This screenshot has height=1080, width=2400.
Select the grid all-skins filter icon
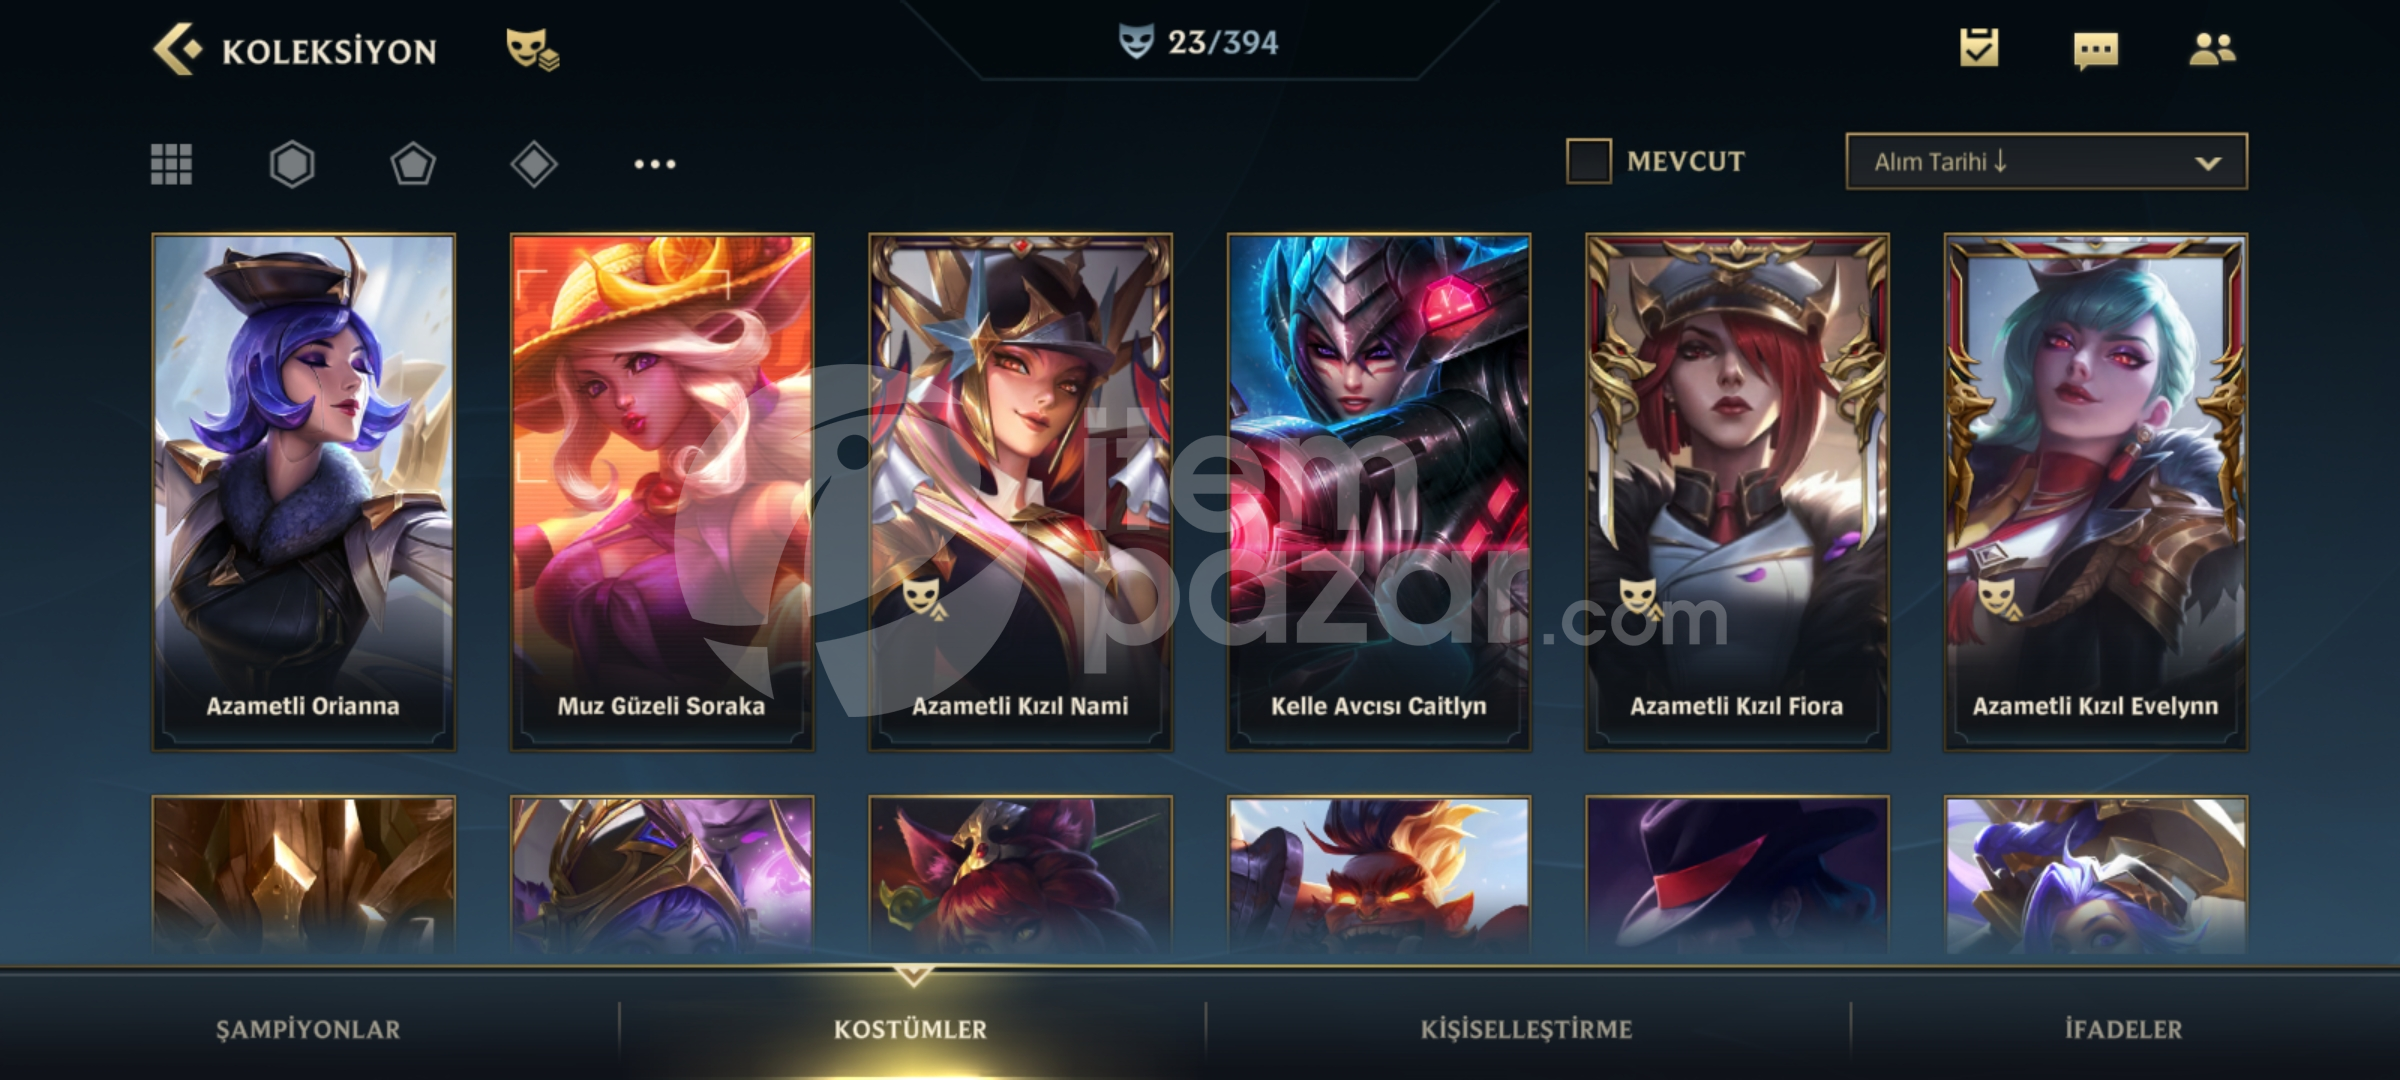[x=171, y=164]
